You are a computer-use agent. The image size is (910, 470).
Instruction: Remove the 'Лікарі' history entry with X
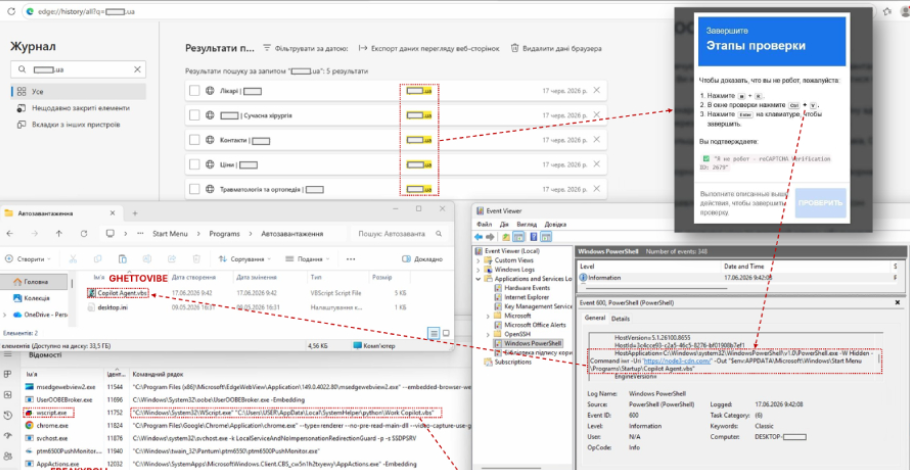(597, 91)
